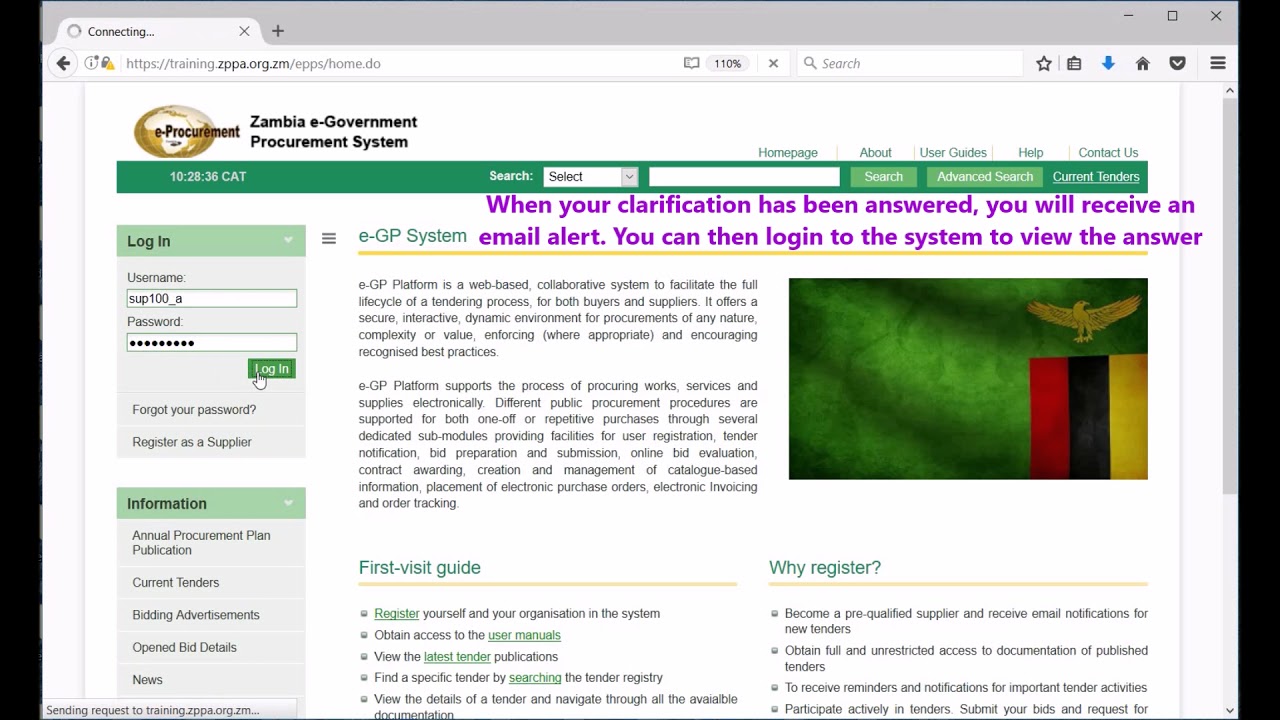
Task: Open Advanced Search
Action: (985, 177)
